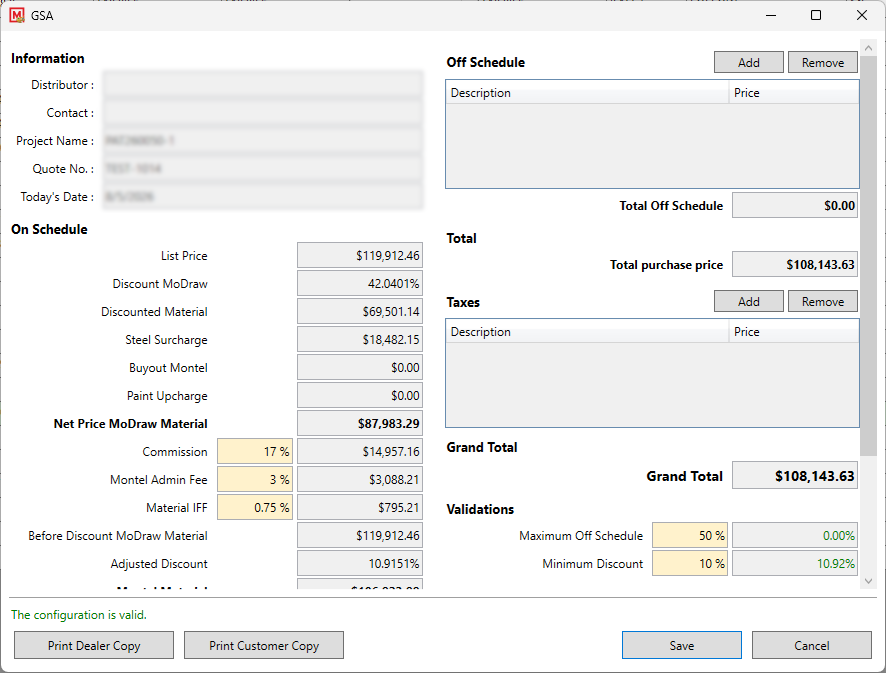Print the Dealer Copy
The height and width of the screenshot is (673, 886).
tap(94, 645)
